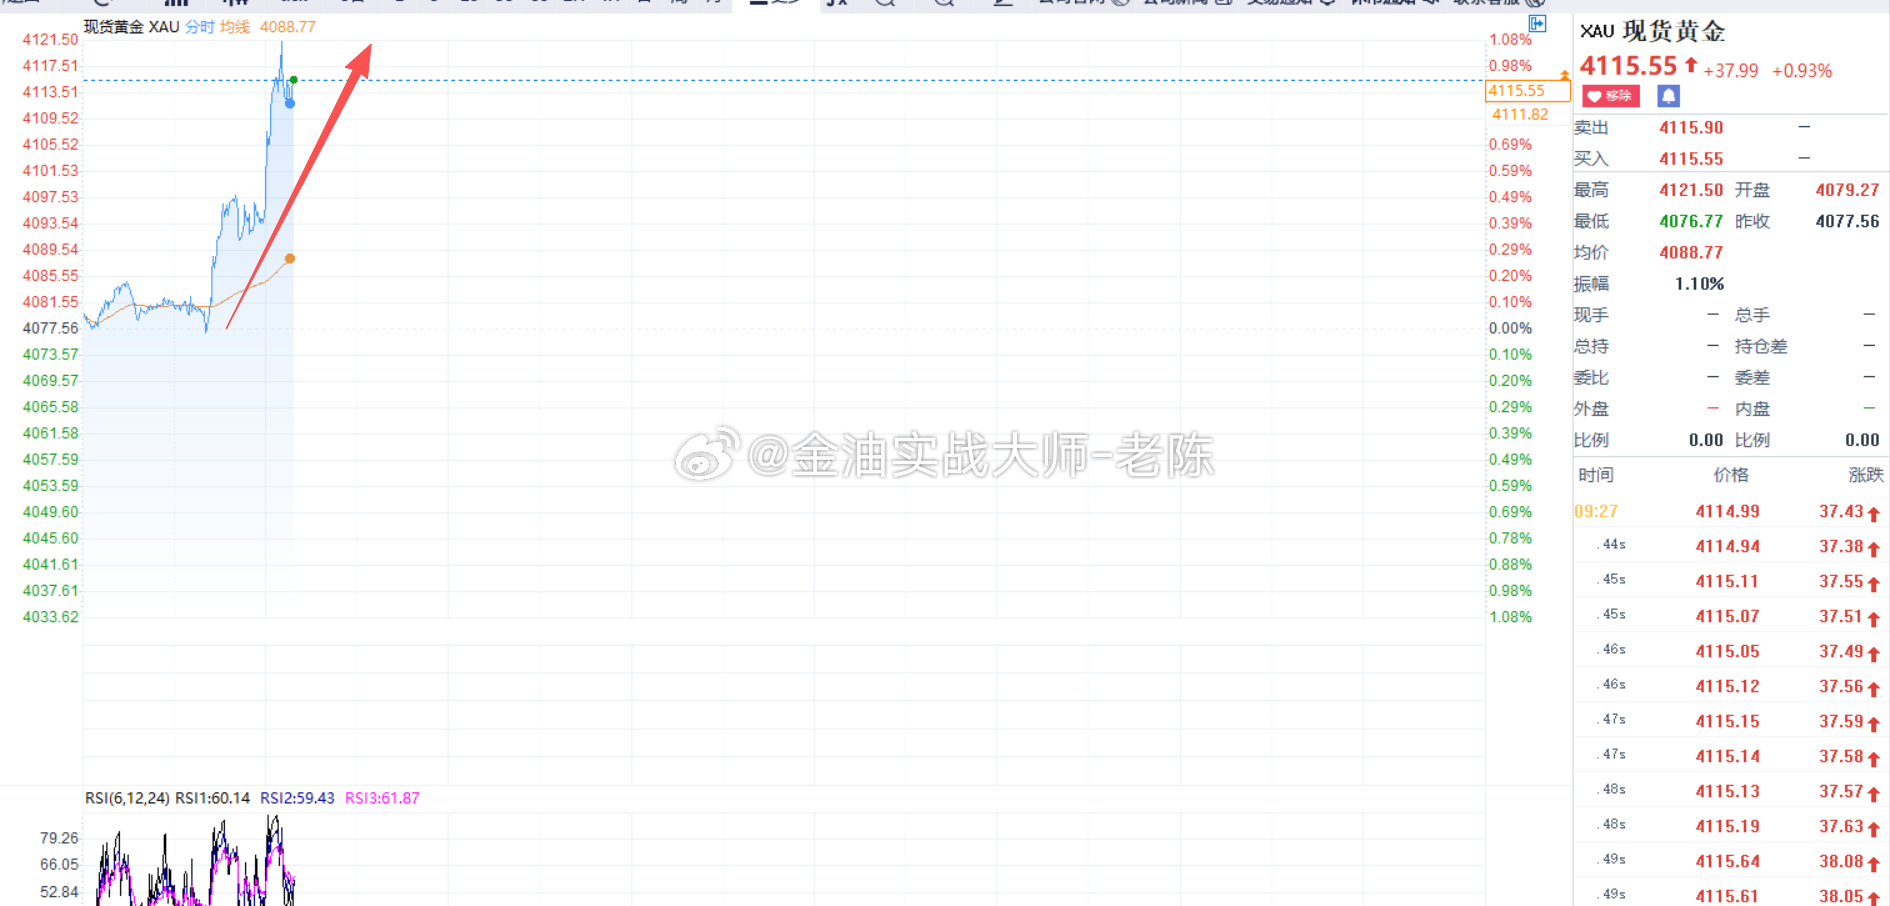This screenshot has height=906, width=1890.
Task: Click the 买入 price 4115.55
Action: point(1691,159)
